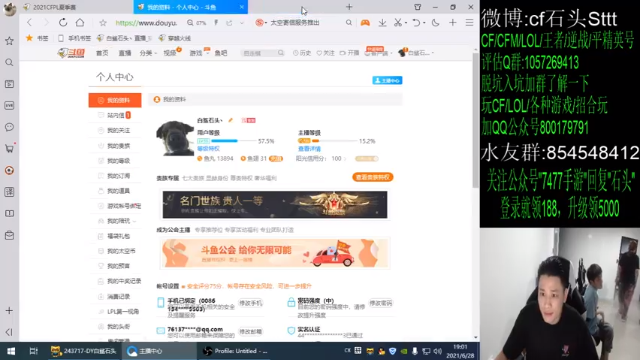The image size is (640, 360).
Task: Open 查看详情 link under streamer level
Action: 309,149
